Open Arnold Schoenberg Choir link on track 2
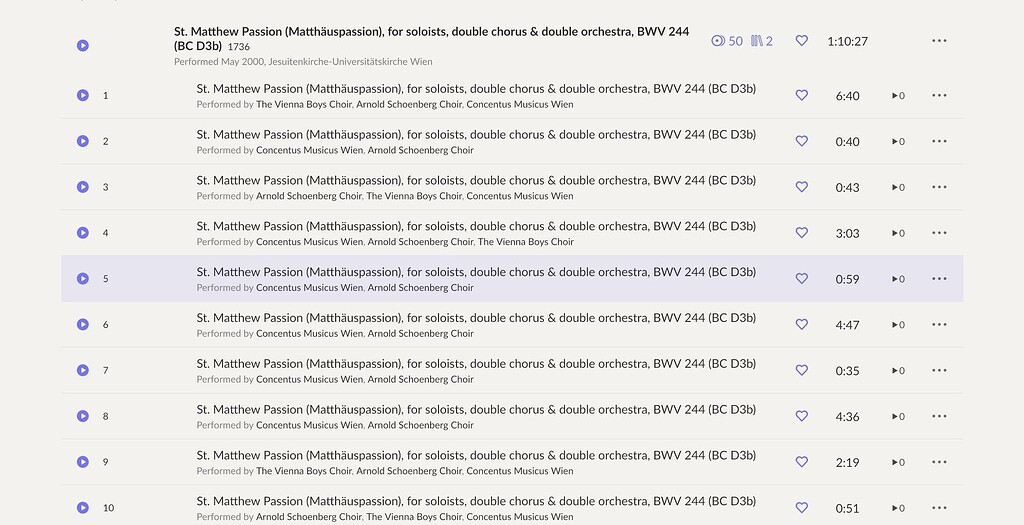 (x=420, y=150)
